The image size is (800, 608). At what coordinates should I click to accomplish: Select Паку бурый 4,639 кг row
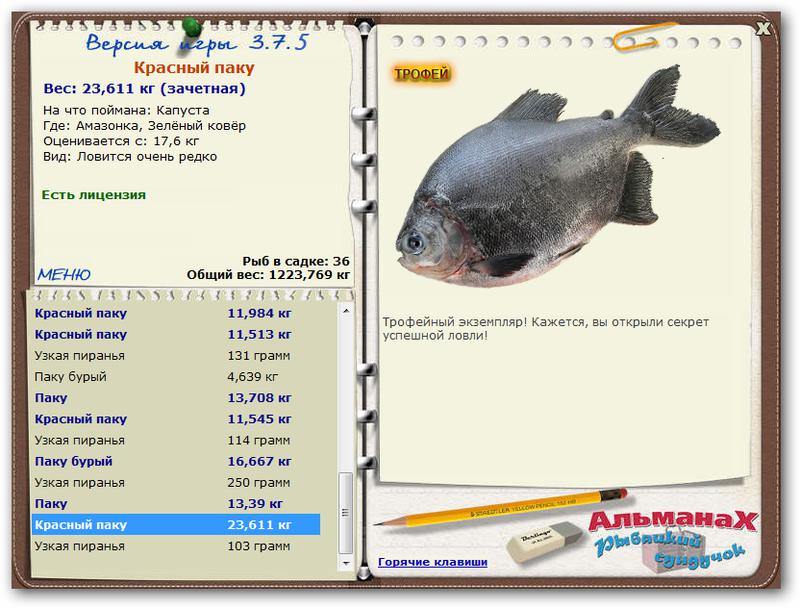176,376
